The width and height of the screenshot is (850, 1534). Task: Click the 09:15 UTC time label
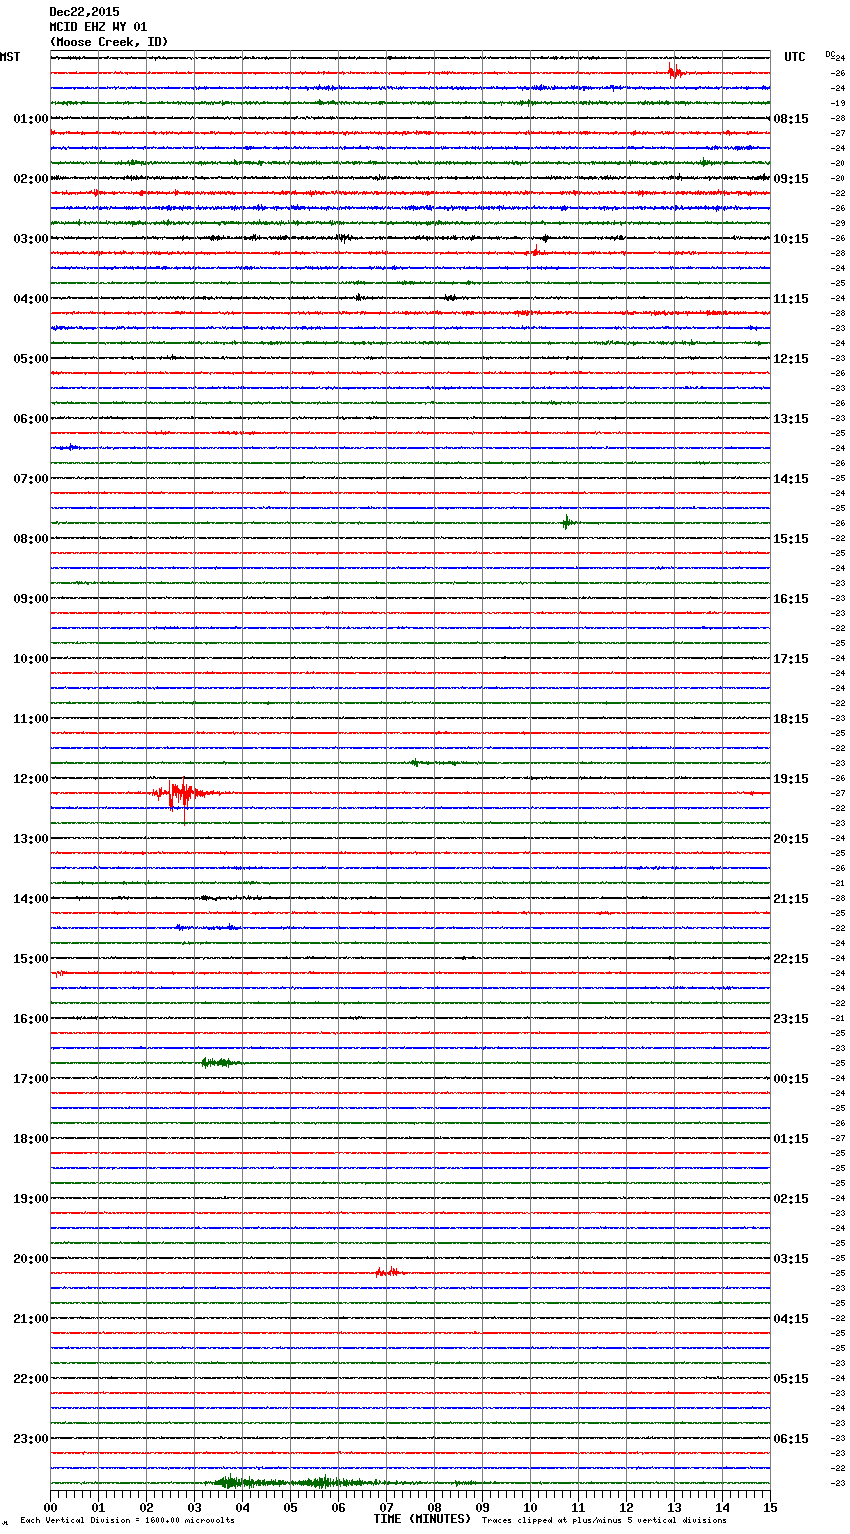point(791,179)
